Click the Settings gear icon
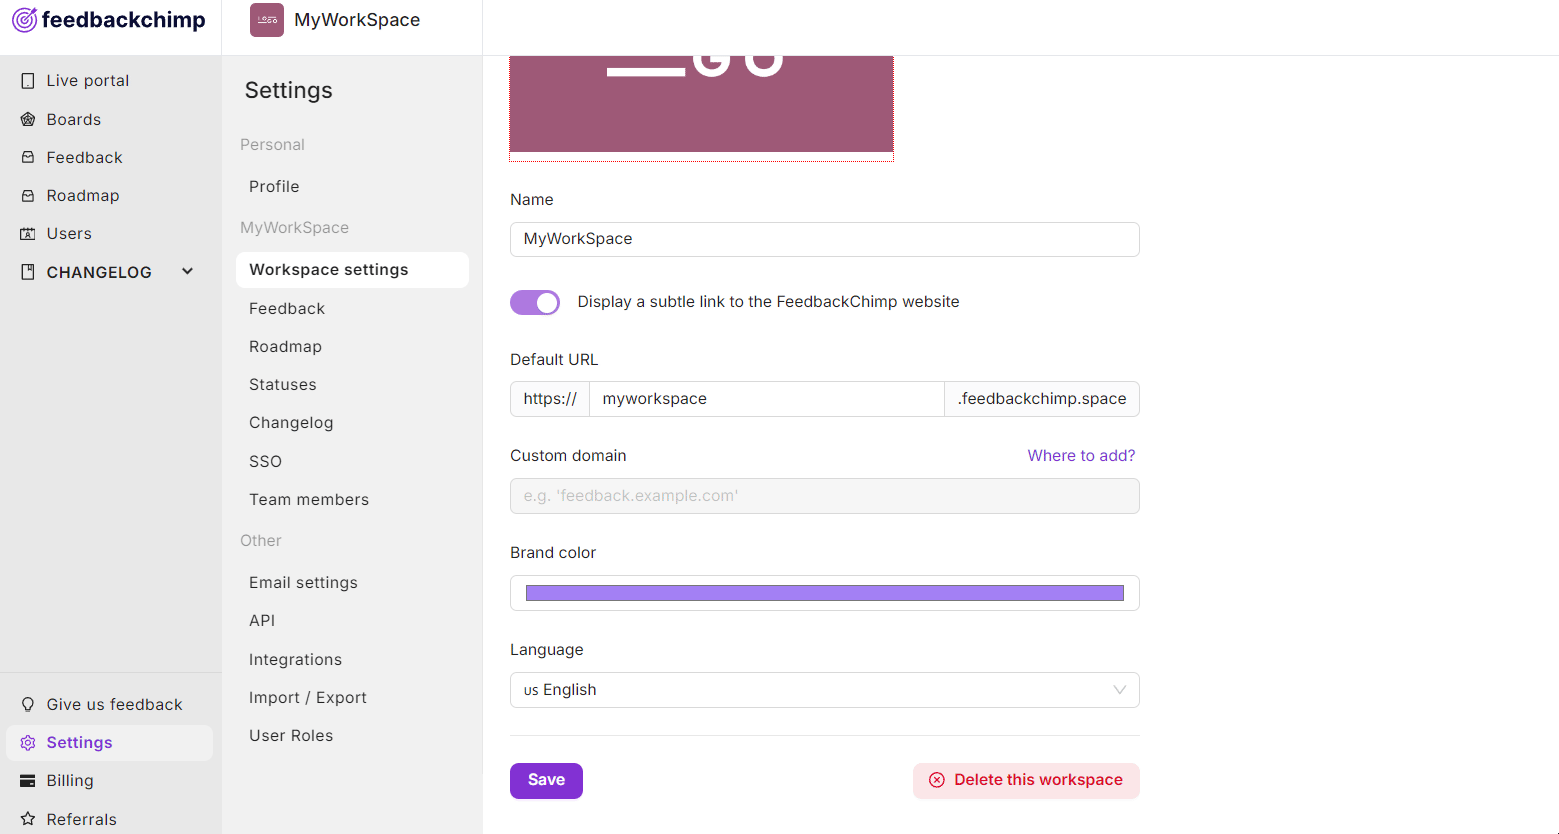 tap(28, 743)
